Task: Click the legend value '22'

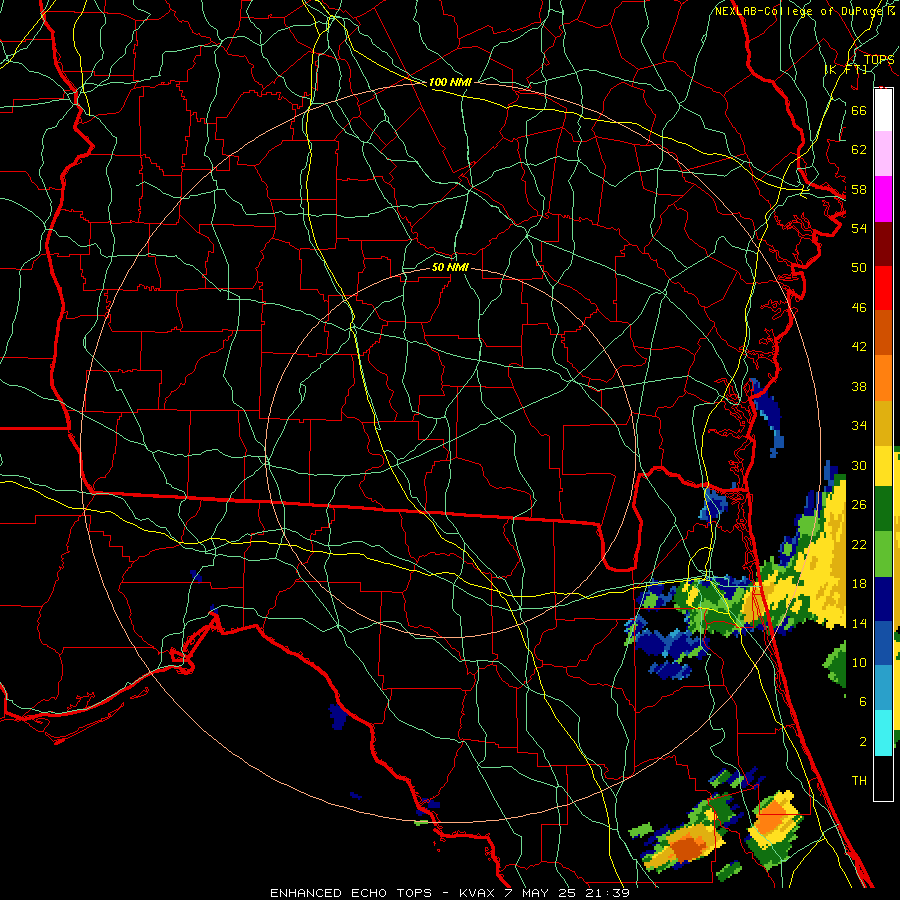Action: click(x=859, y=544)
